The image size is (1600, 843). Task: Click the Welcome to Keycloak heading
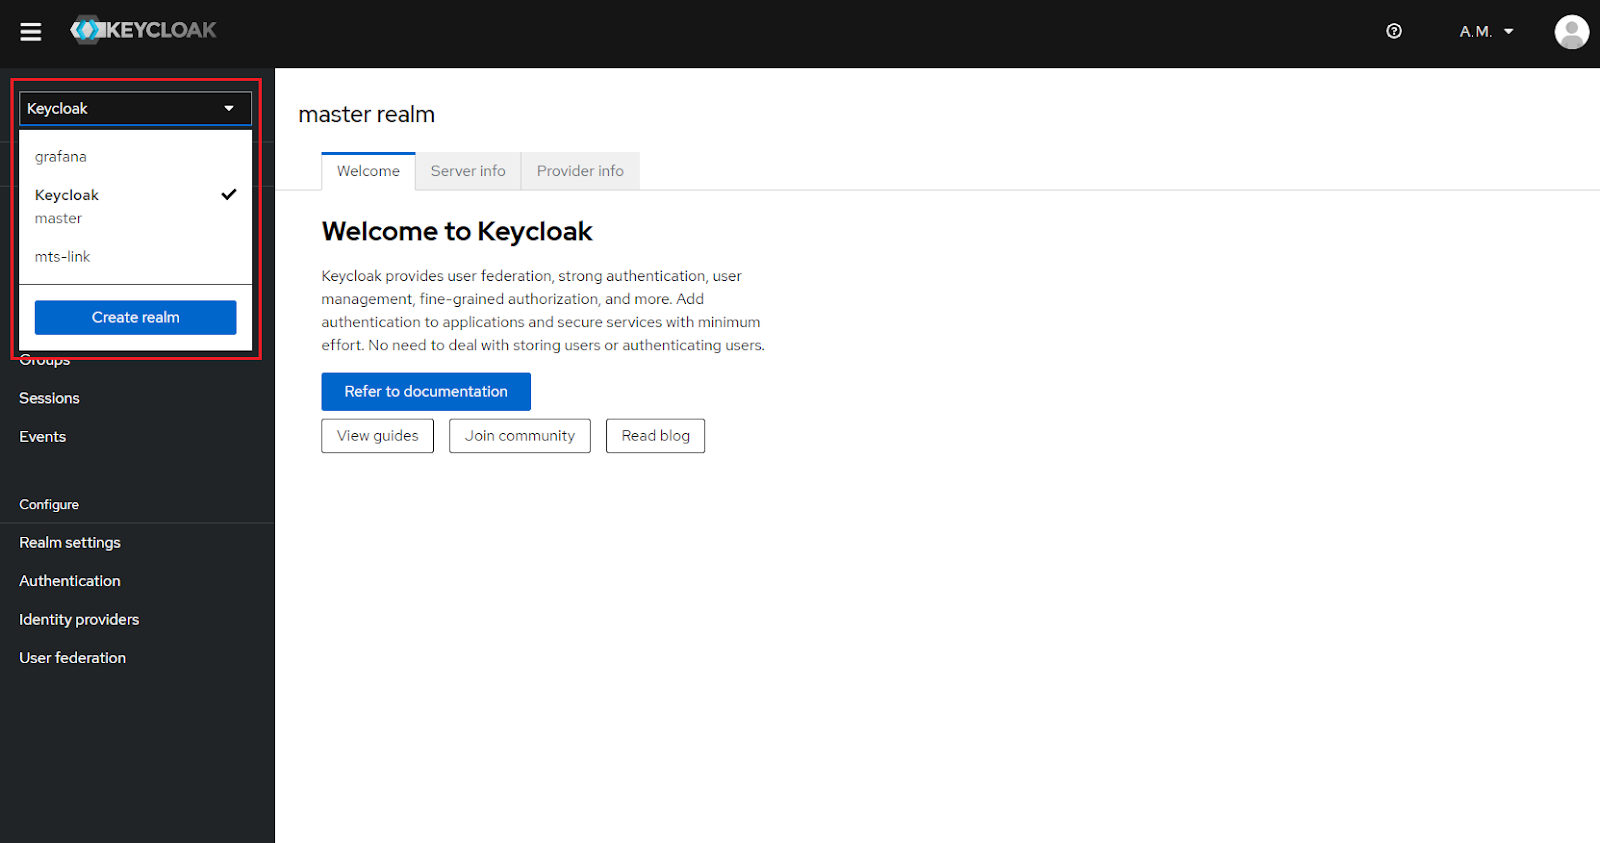[x=457, y=231]
